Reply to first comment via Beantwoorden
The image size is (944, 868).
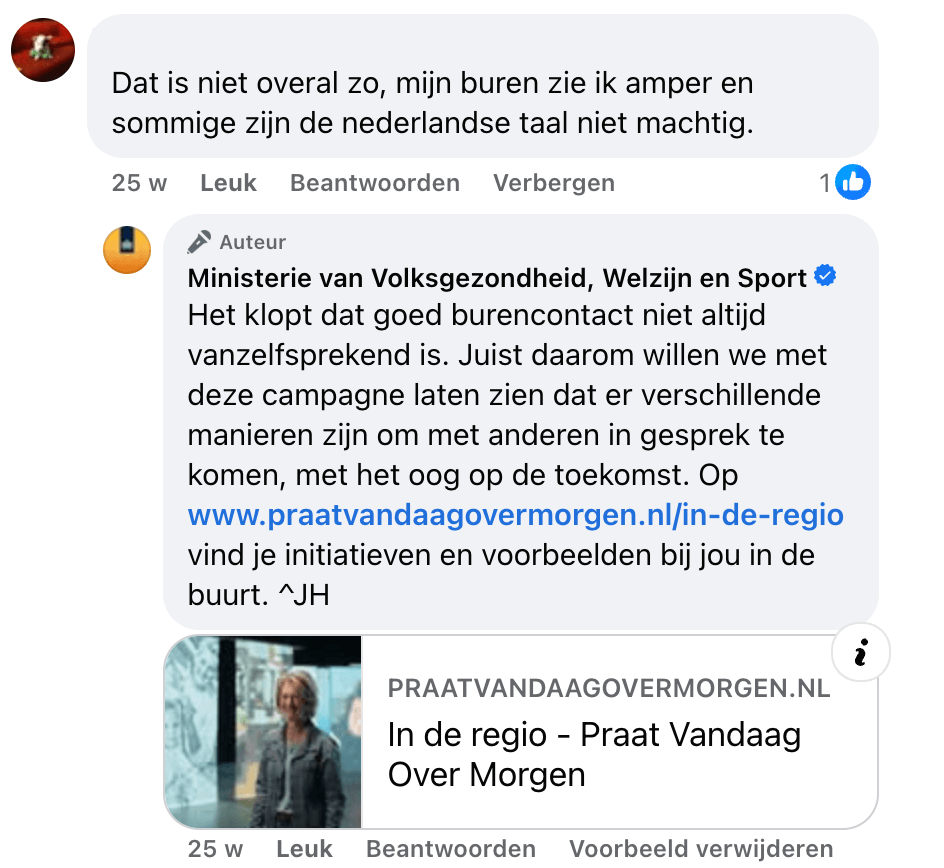(374, 183)
